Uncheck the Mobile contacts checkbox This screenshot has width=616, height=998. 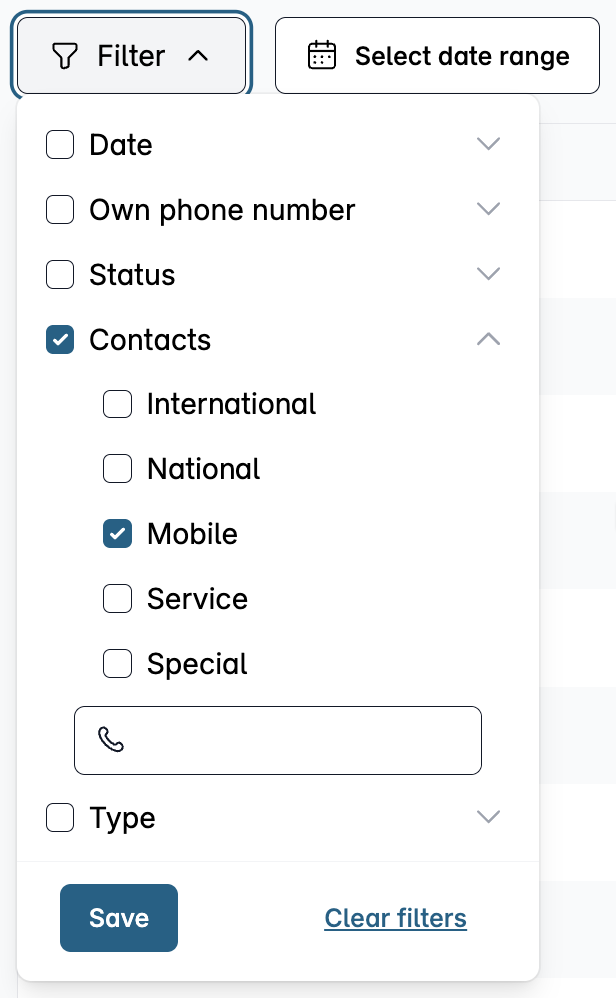coord(118,534)
